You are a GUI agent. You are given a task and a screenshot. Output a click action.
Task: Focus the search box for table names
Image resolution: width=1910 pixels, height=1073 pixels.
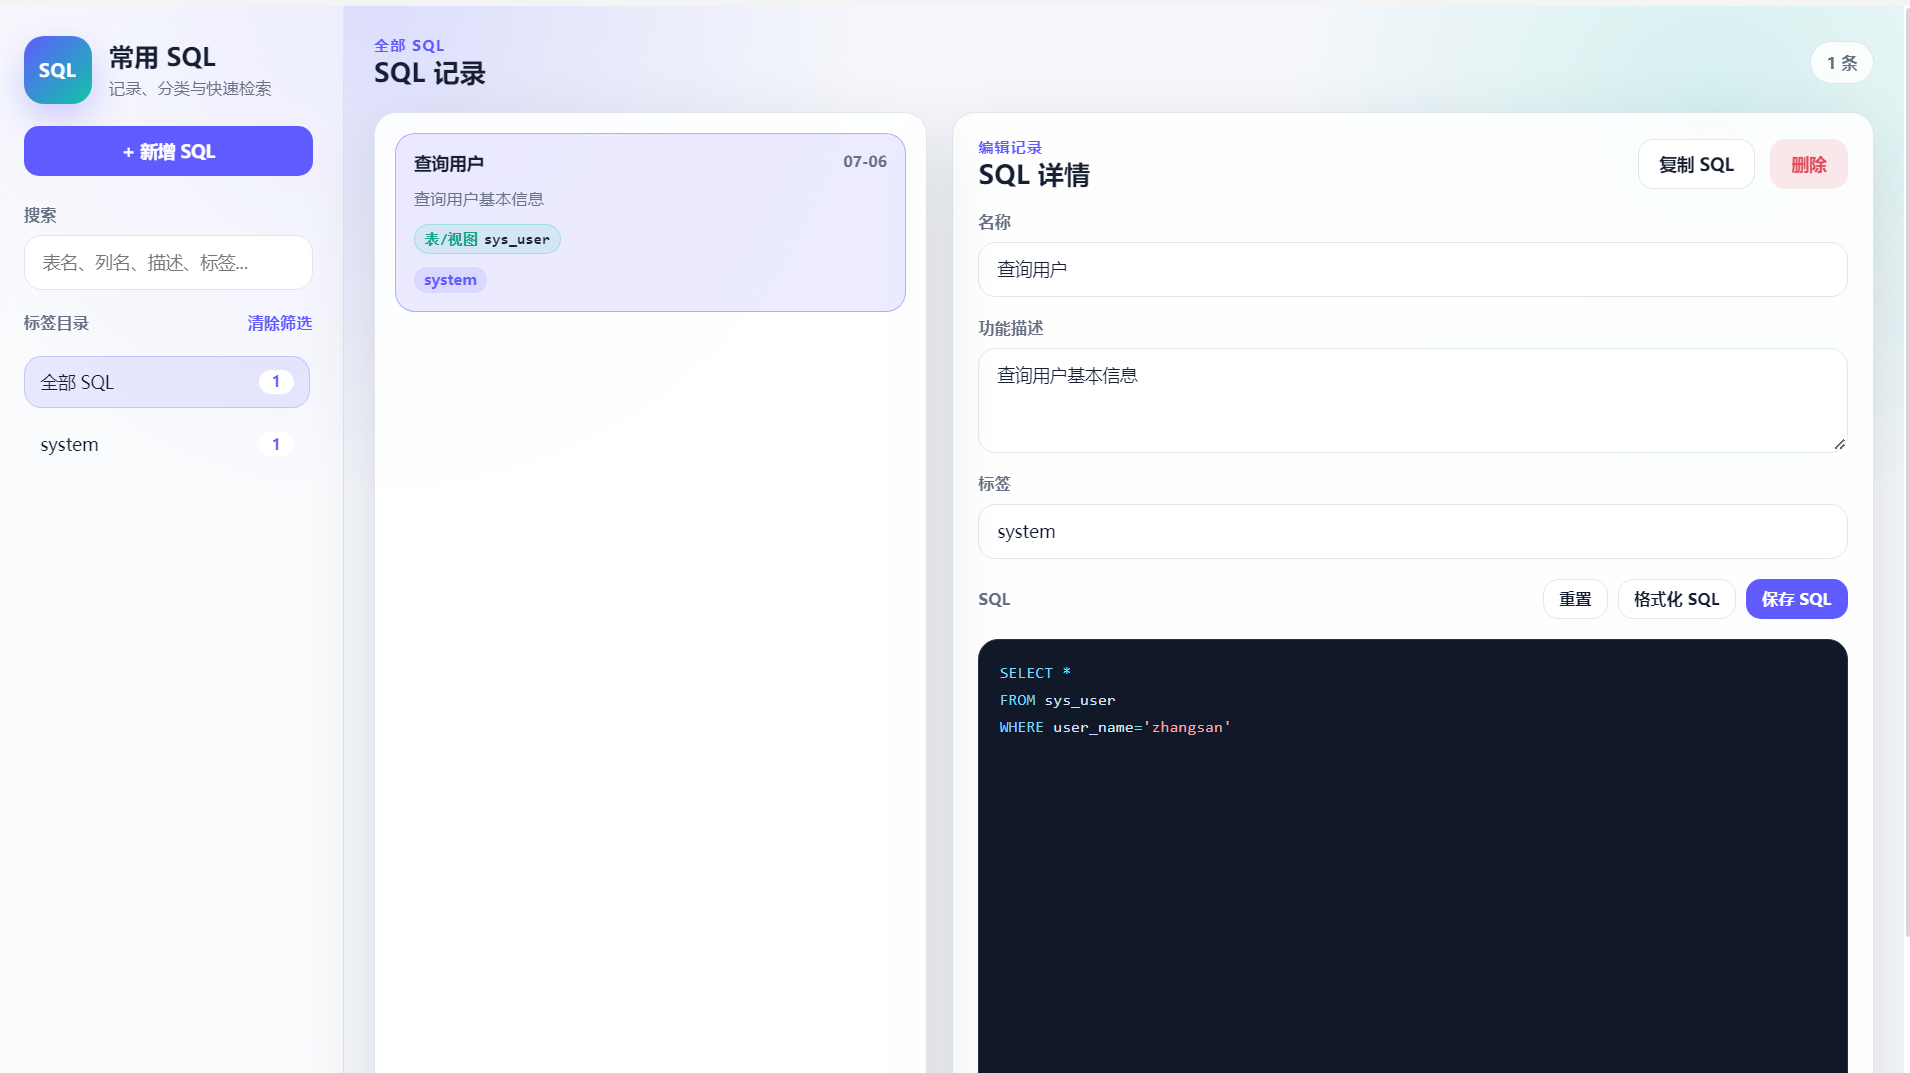(168, 263)
